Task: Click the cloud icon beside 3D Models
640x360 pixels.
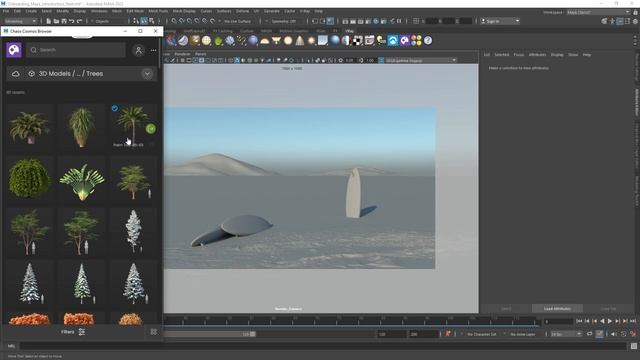Action: [x=16, y=74]
